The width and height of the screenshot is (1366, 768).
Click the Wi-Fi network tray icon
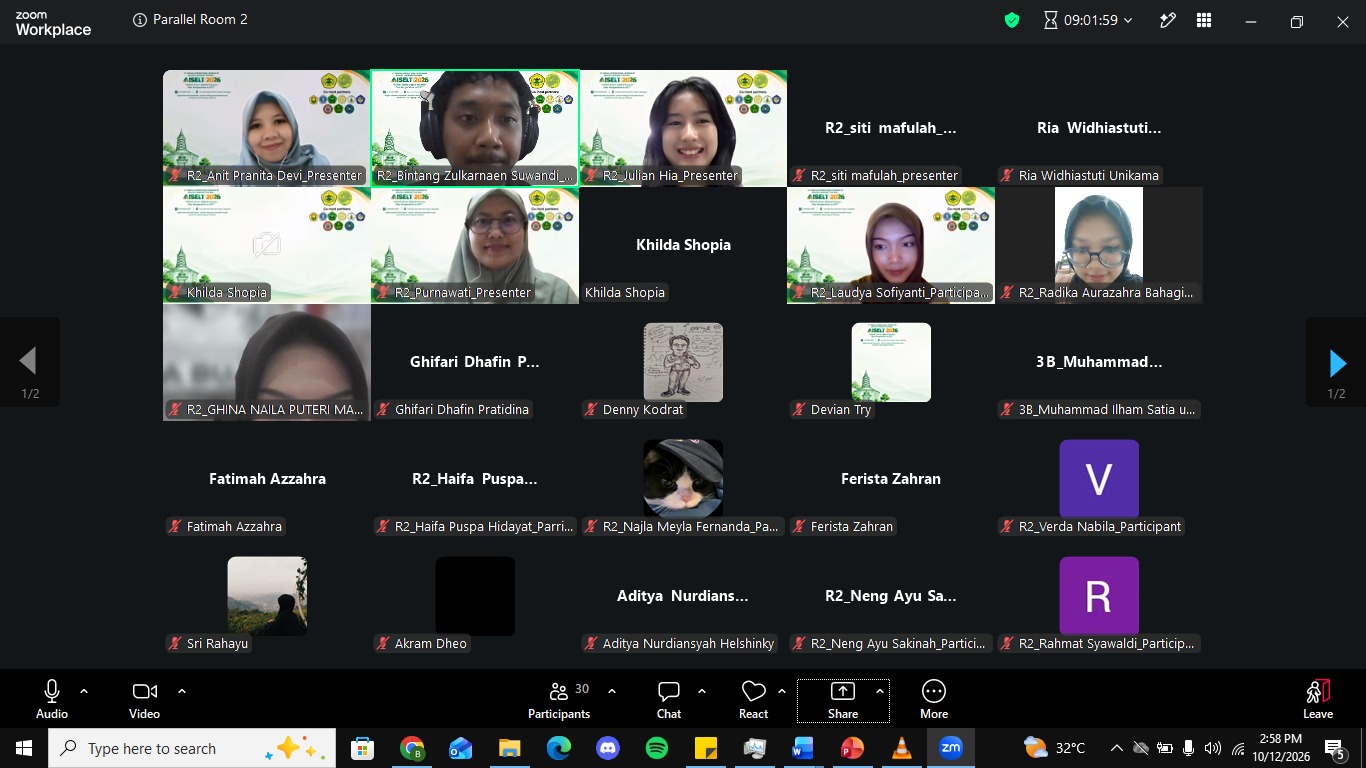[x=1238, y=748]
